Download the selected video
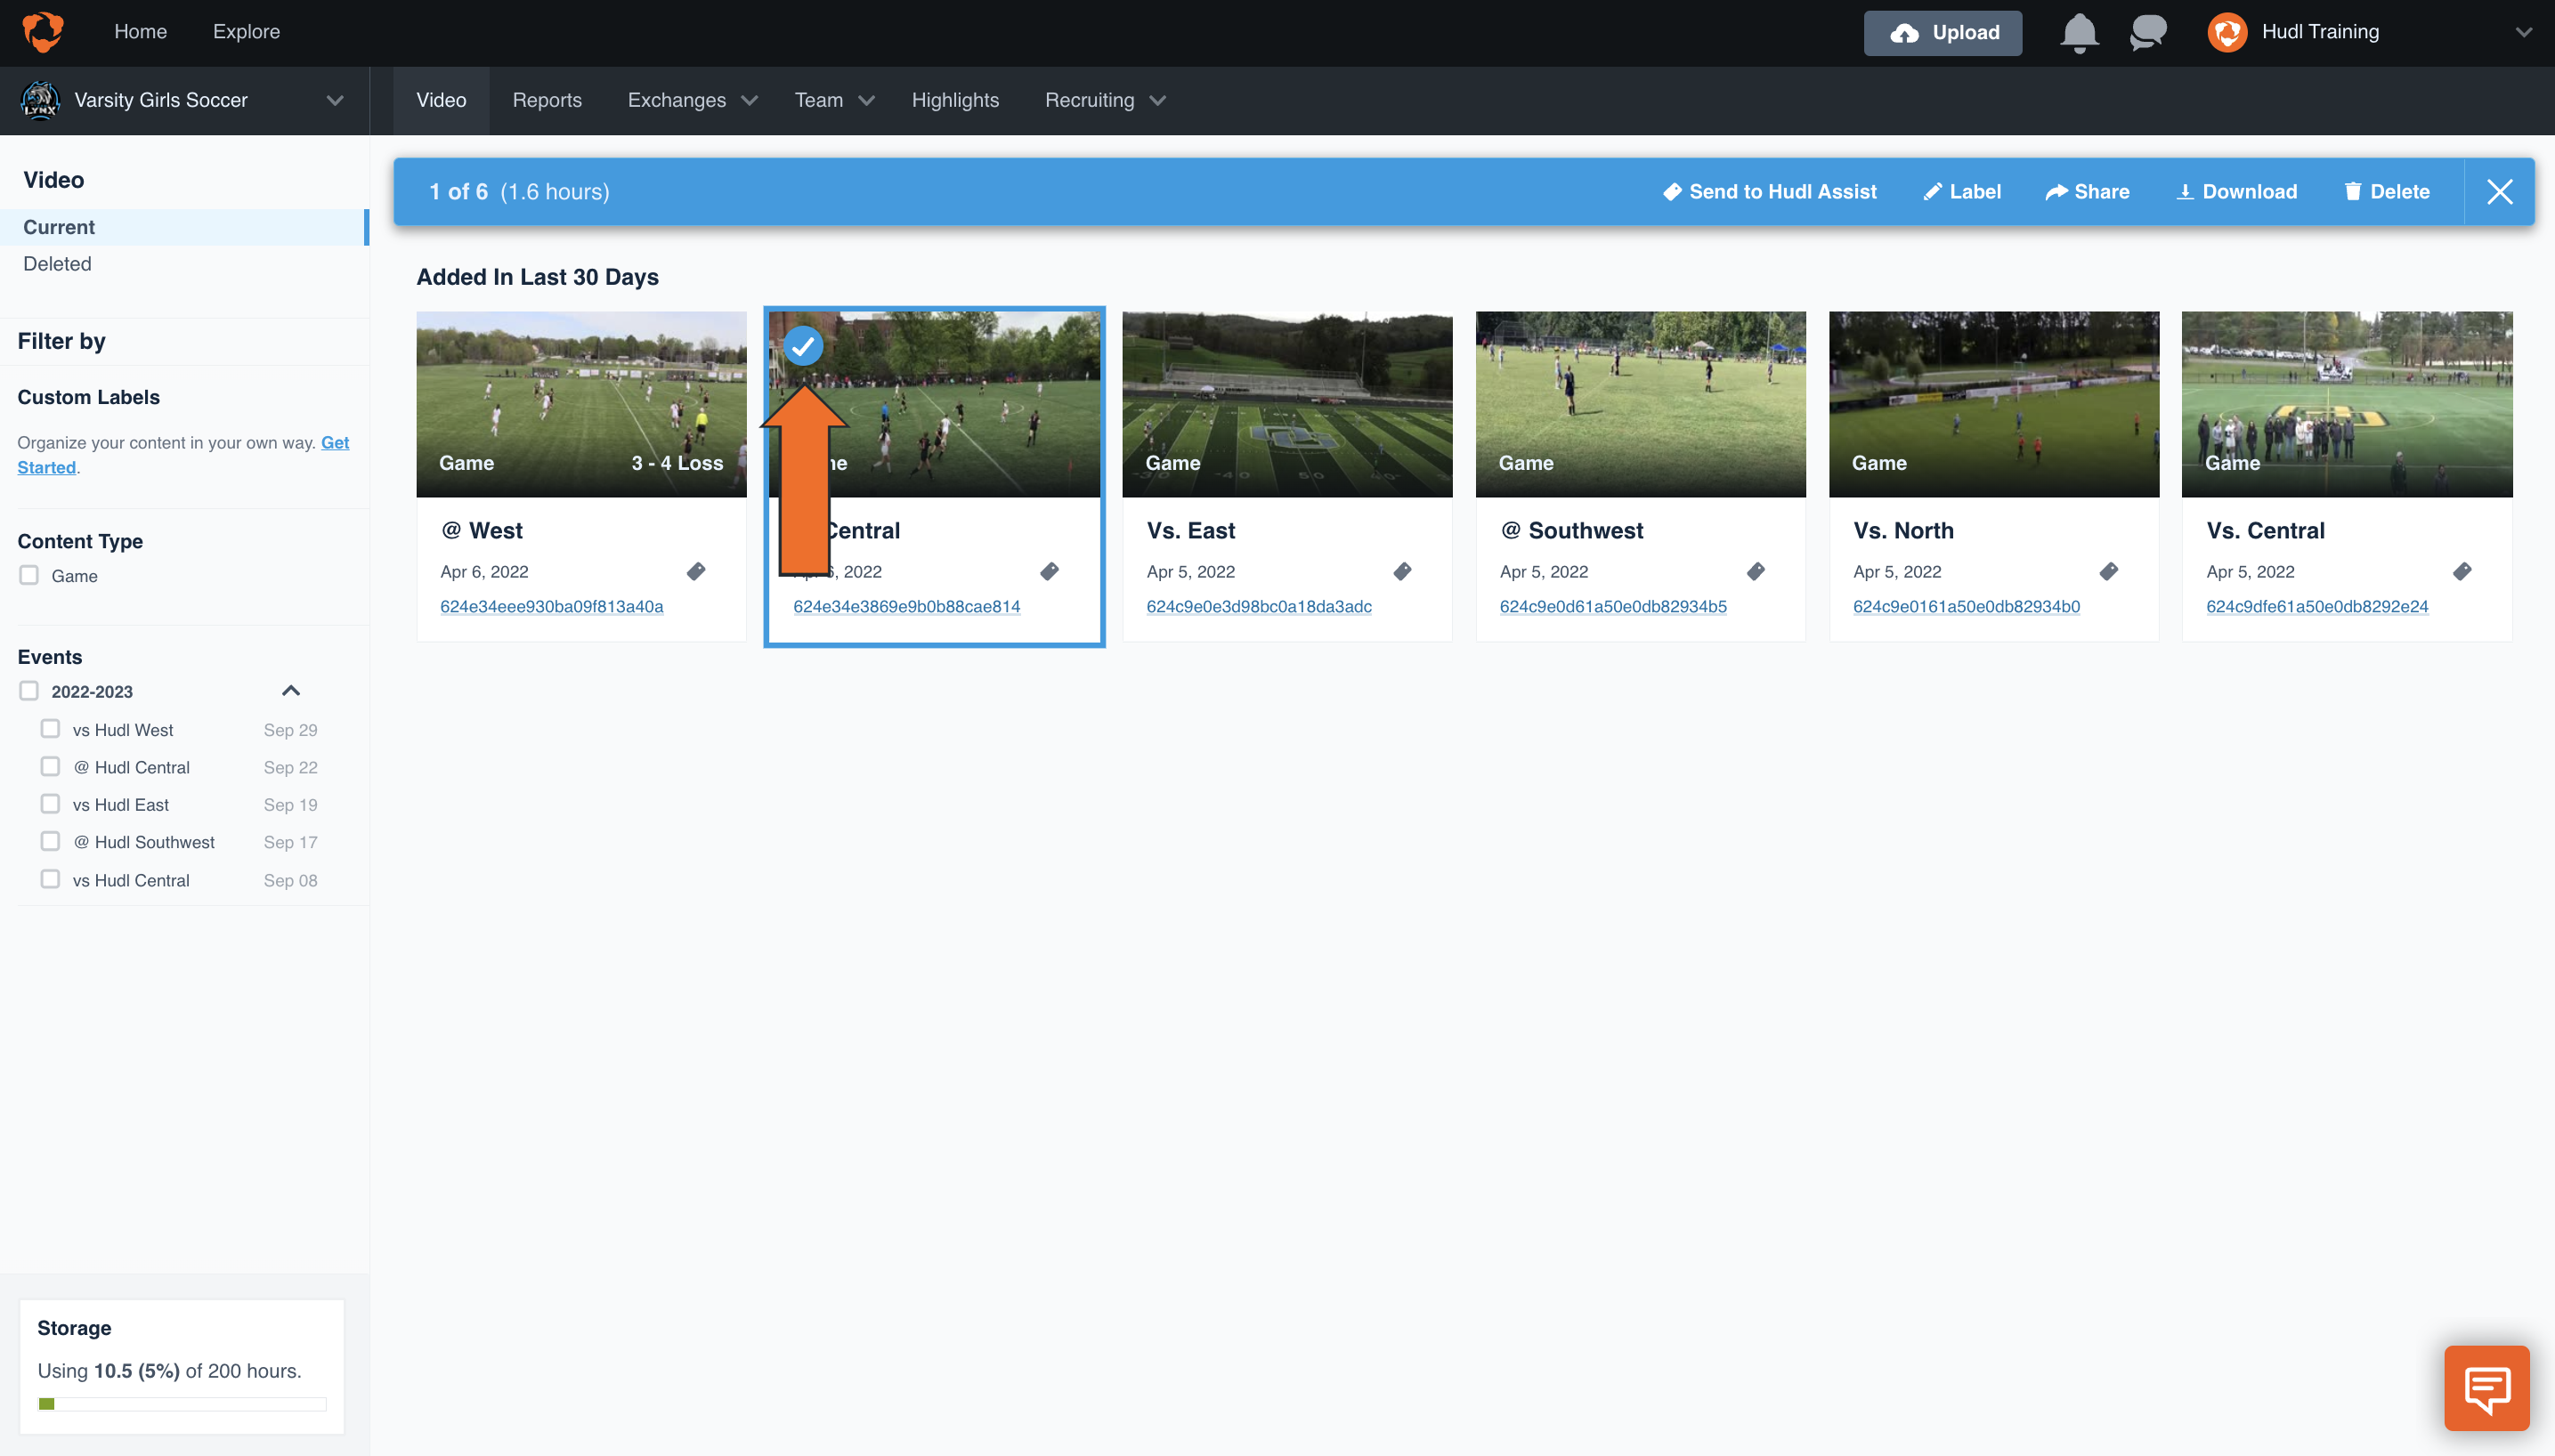The image size is (2555, 1456). (x=2236, y=191)
